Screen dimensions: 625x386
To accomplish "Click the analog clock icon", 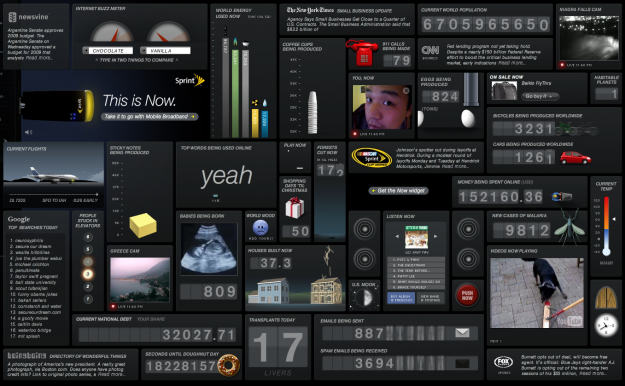I will tap(606, 325).
